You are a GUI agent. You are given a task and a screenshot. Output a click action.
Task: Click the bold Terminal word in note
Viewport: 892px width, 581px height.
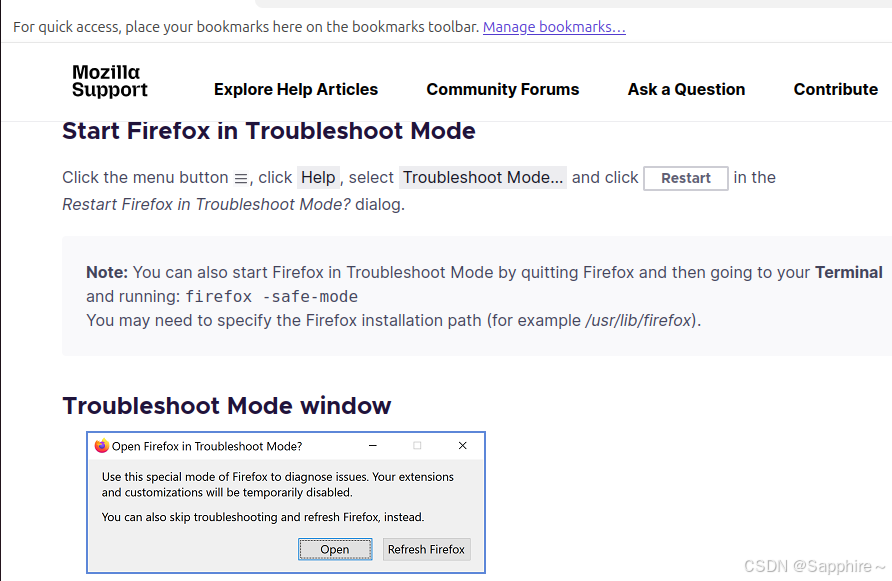pyautogui.click(x=848, y=273)
